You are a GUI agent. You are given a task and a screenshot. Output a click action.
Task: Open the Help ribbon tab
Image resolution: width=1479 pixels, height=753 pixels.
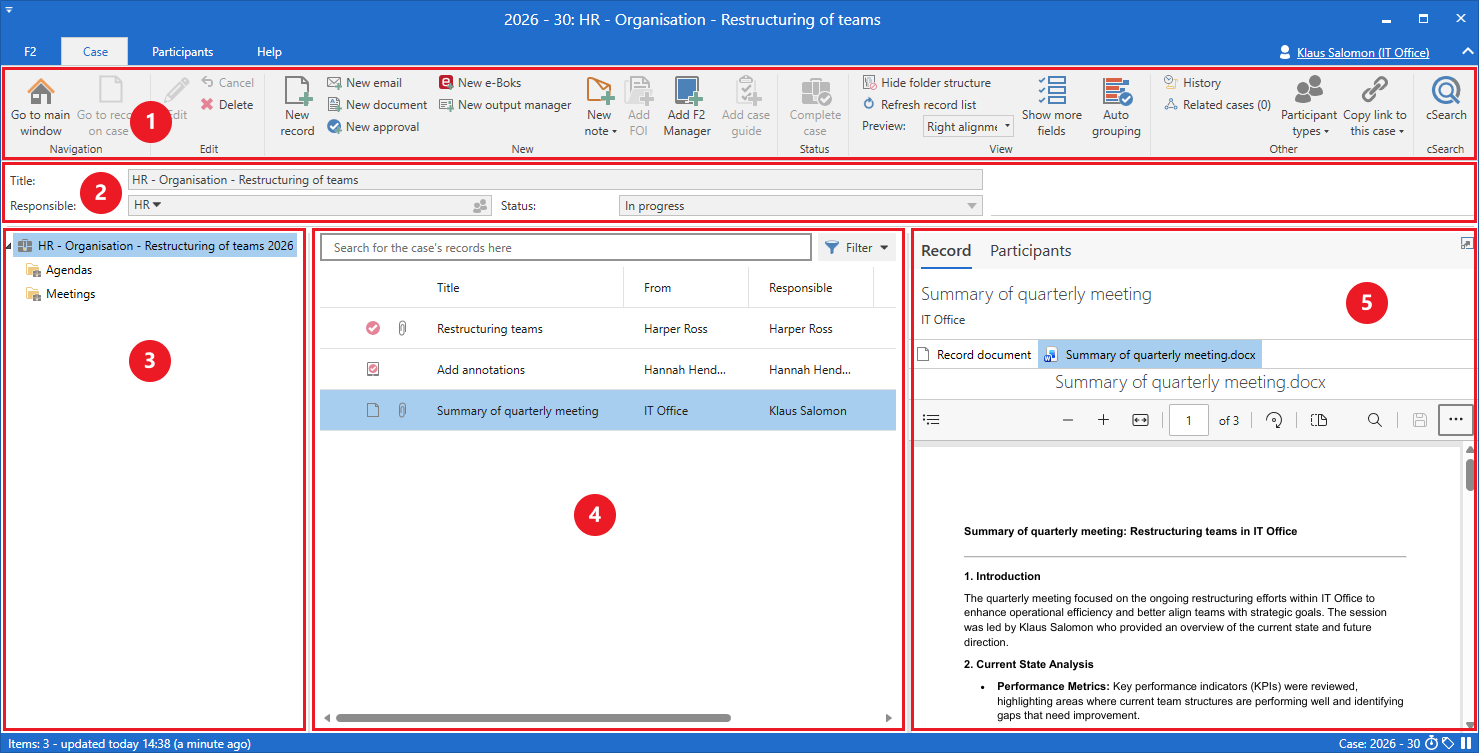pyautogui.click(x=269, y=52)
